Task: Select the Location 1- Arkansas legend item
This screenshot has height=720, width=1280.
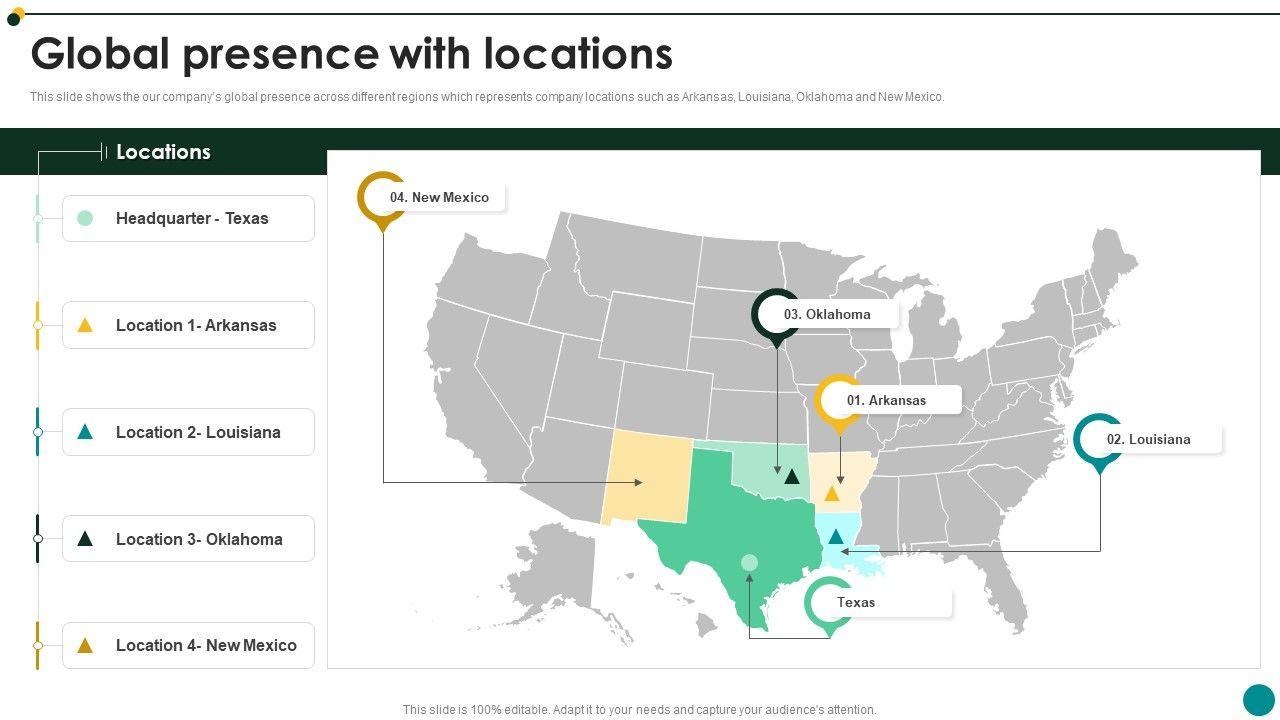Action: coord(188,325)
